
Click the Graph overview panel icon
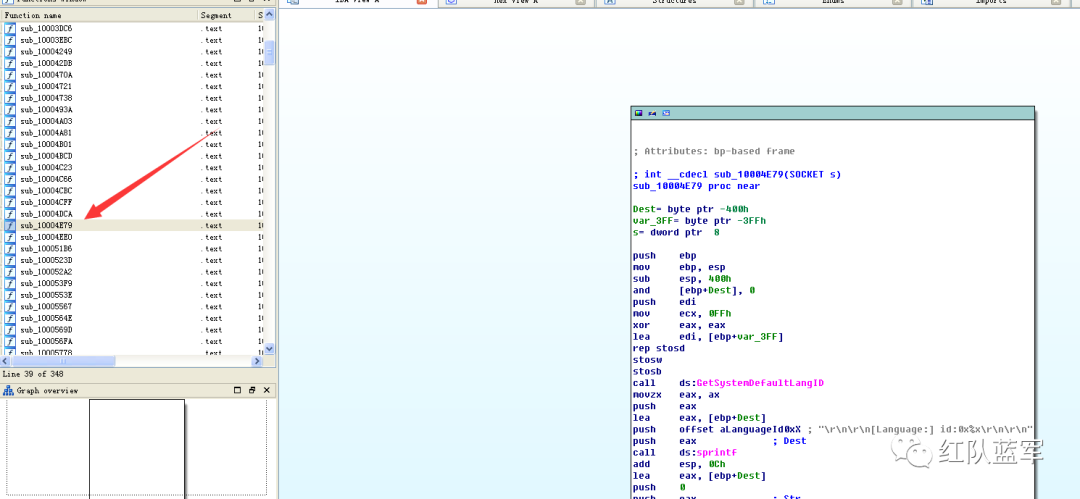pyautogui.click(x=8, y=391)
